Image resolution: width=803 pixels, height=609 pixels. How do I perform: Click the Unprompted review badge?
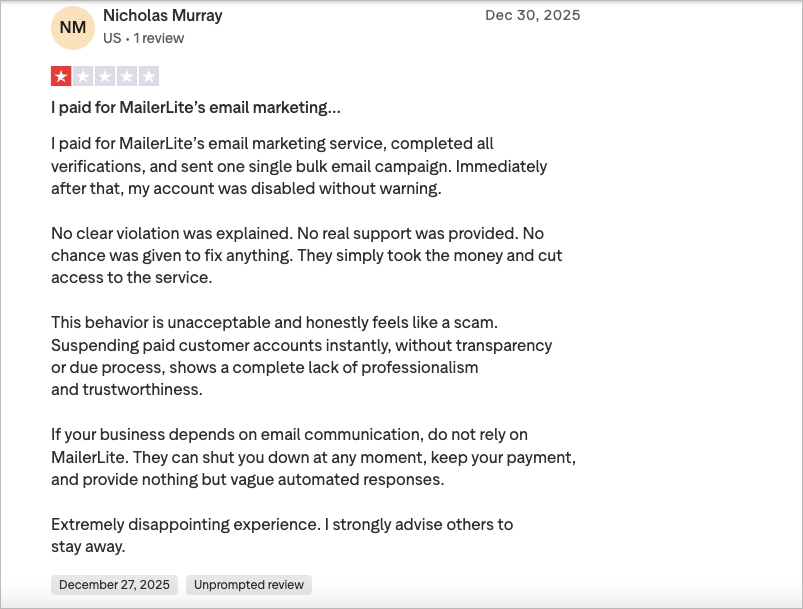(x=249, y=585)
